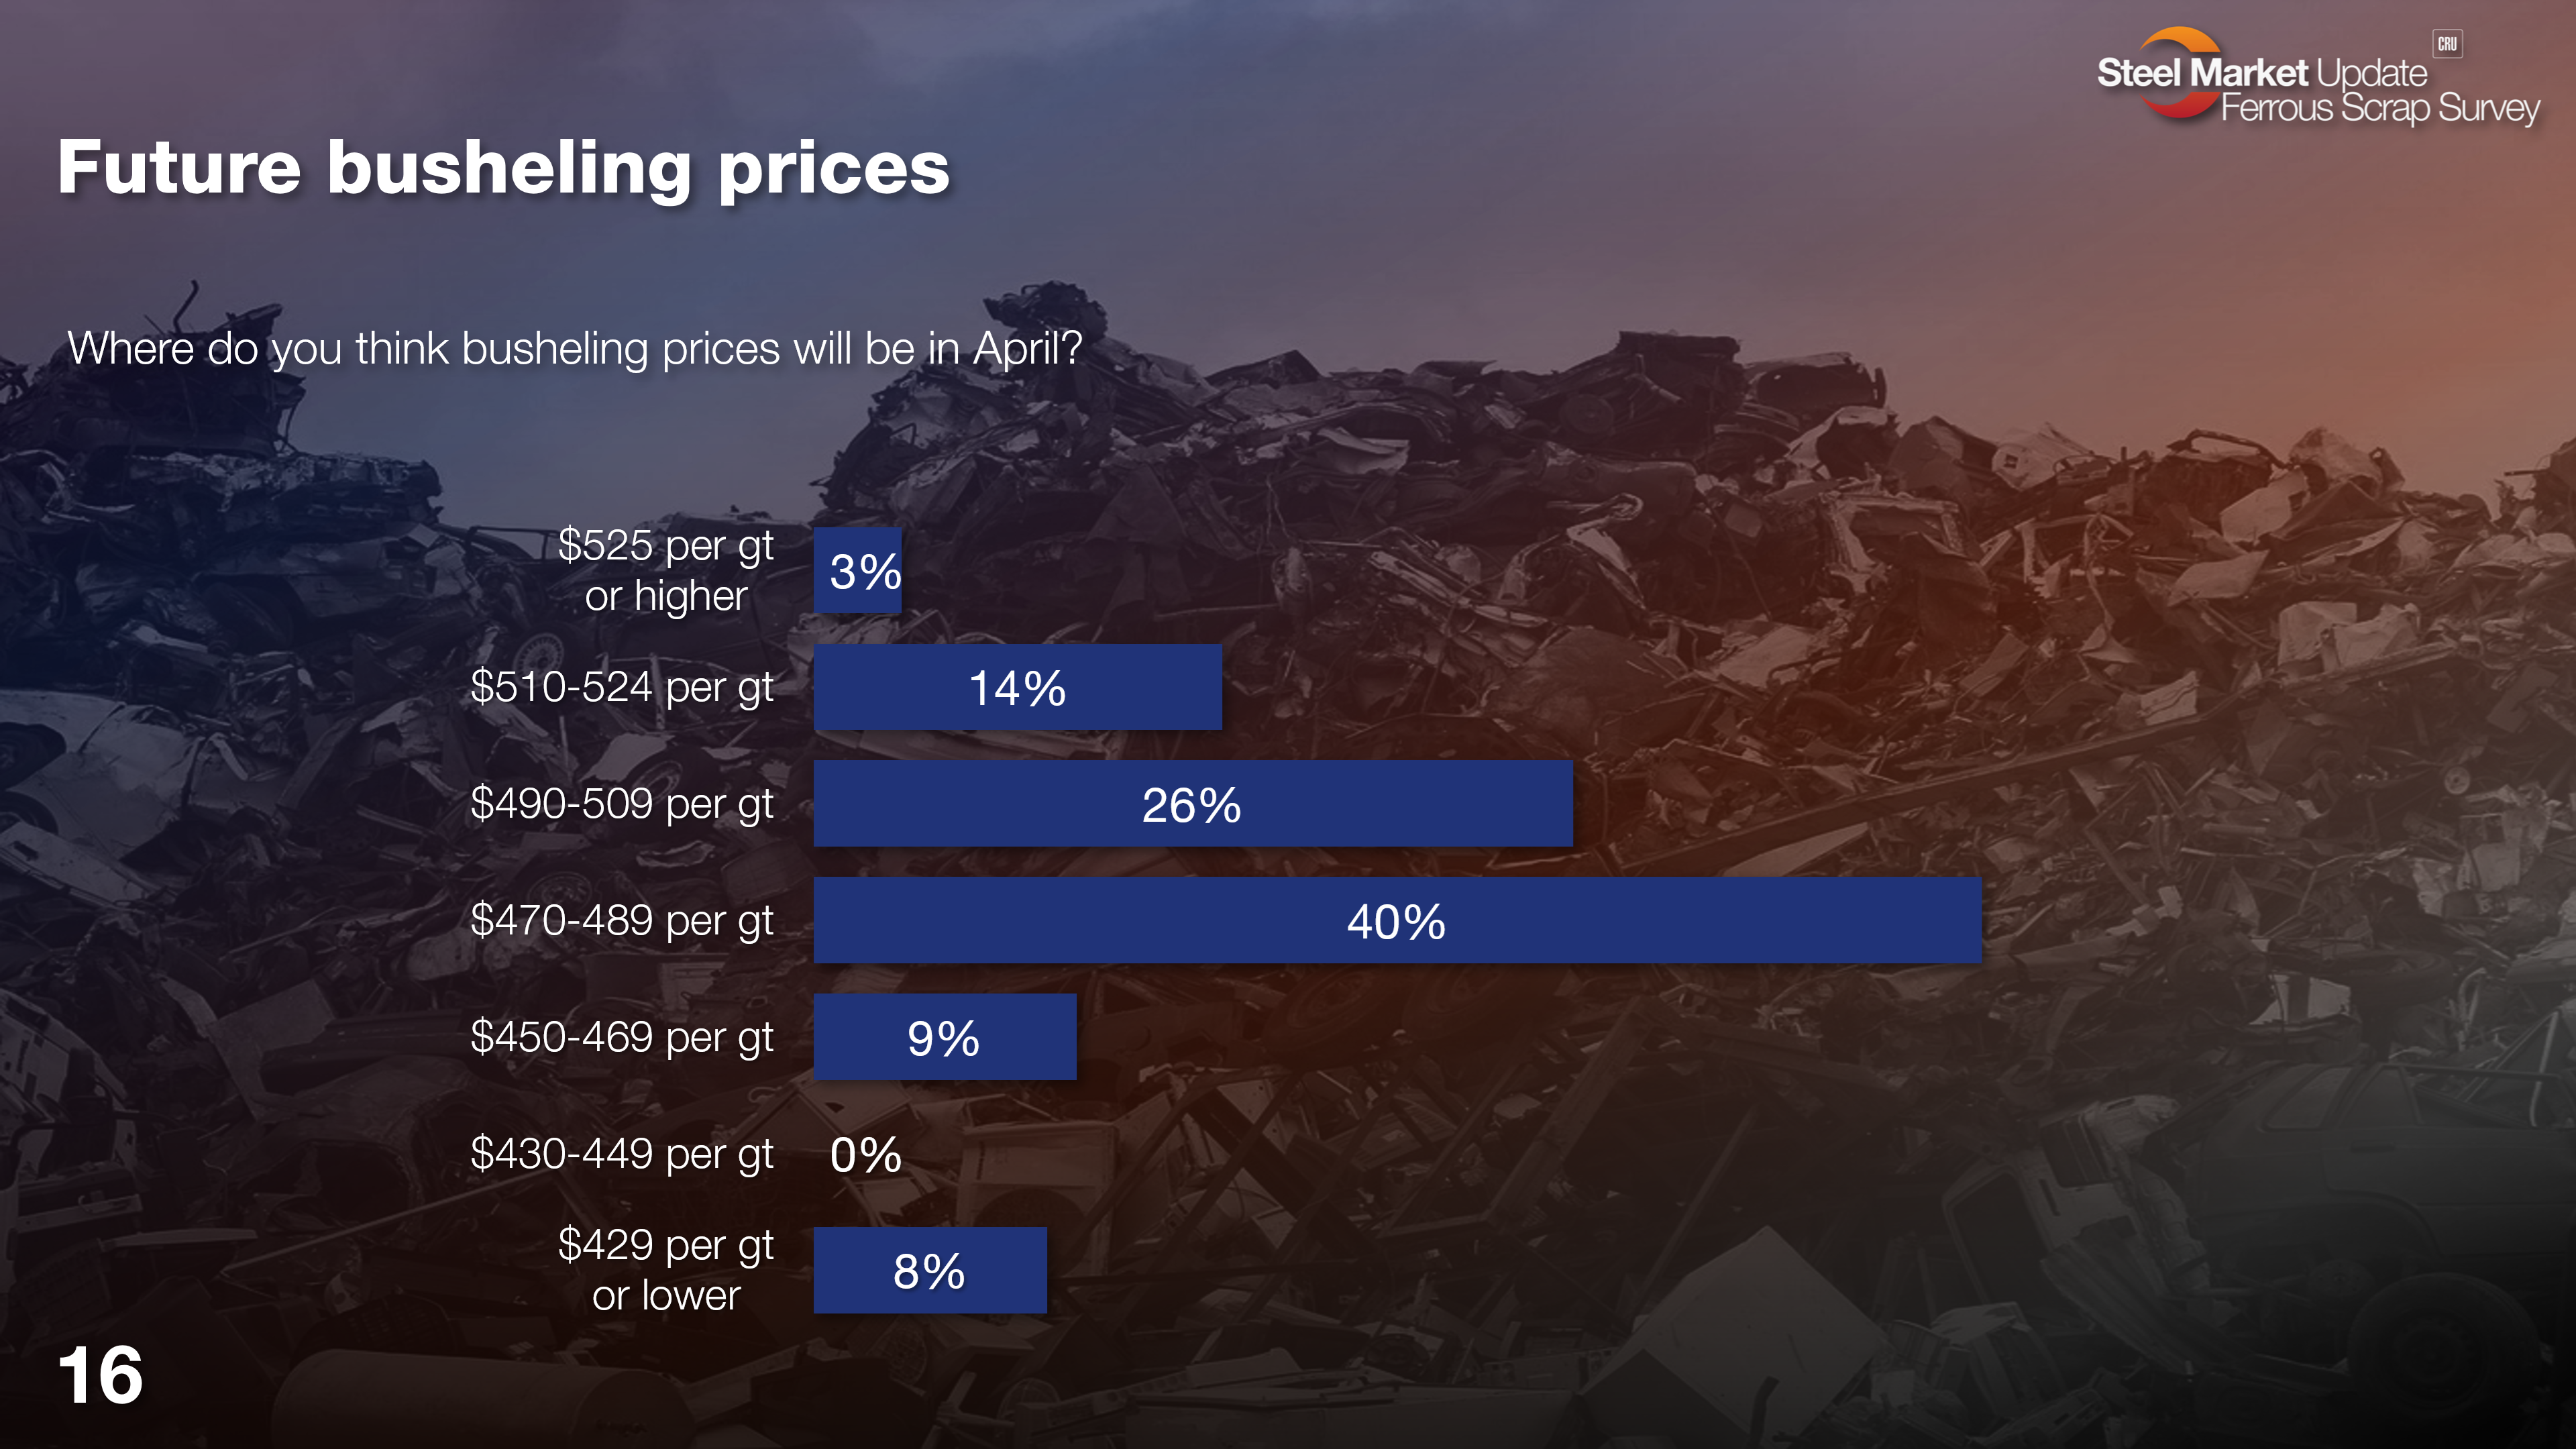Click the 40% bar for $470-489
Viewport: 2576px width, 1449px height.
coord(1396,921)
